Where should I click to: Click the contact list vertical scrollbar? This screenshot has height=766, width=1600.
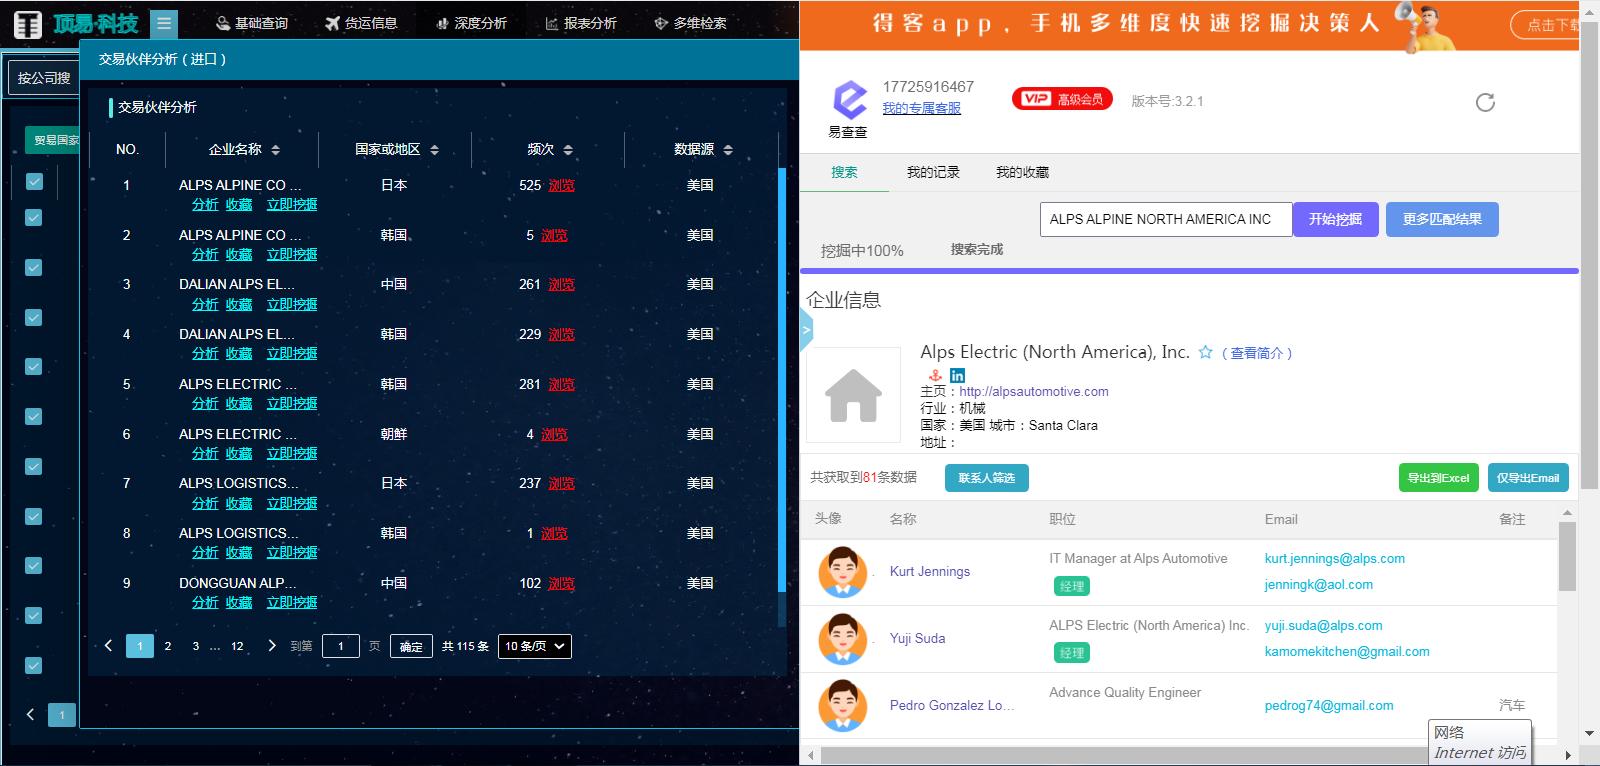(1567, 556)
